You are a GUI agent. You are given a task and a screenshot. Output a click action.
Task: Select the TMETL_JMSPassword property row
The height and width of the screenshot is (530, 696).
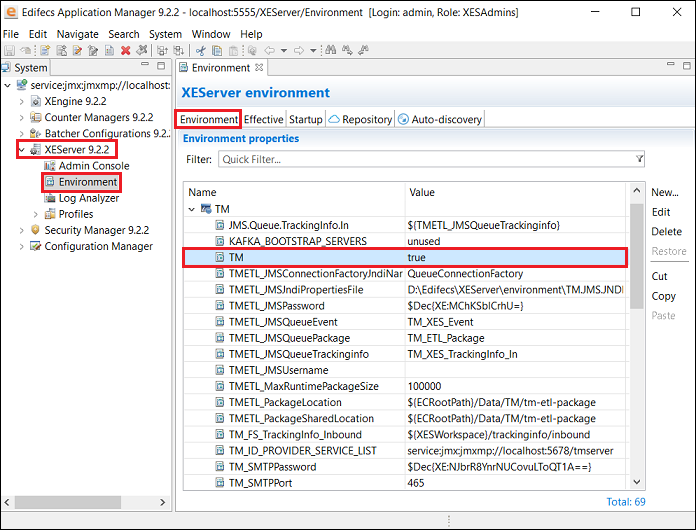(x=405, y=306)
